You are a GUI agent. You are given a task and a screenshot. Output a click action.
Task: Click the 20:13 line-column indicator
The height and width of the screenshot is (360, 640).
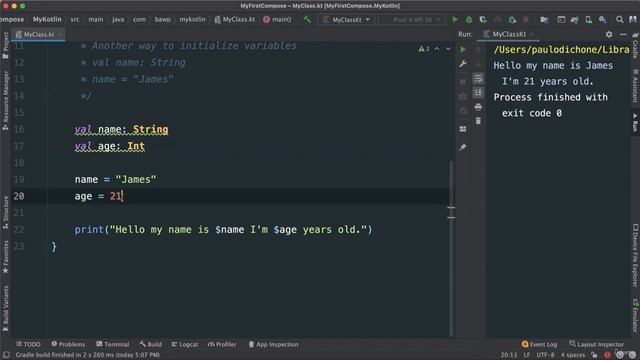pyautogui.click(x=509, y=355)
